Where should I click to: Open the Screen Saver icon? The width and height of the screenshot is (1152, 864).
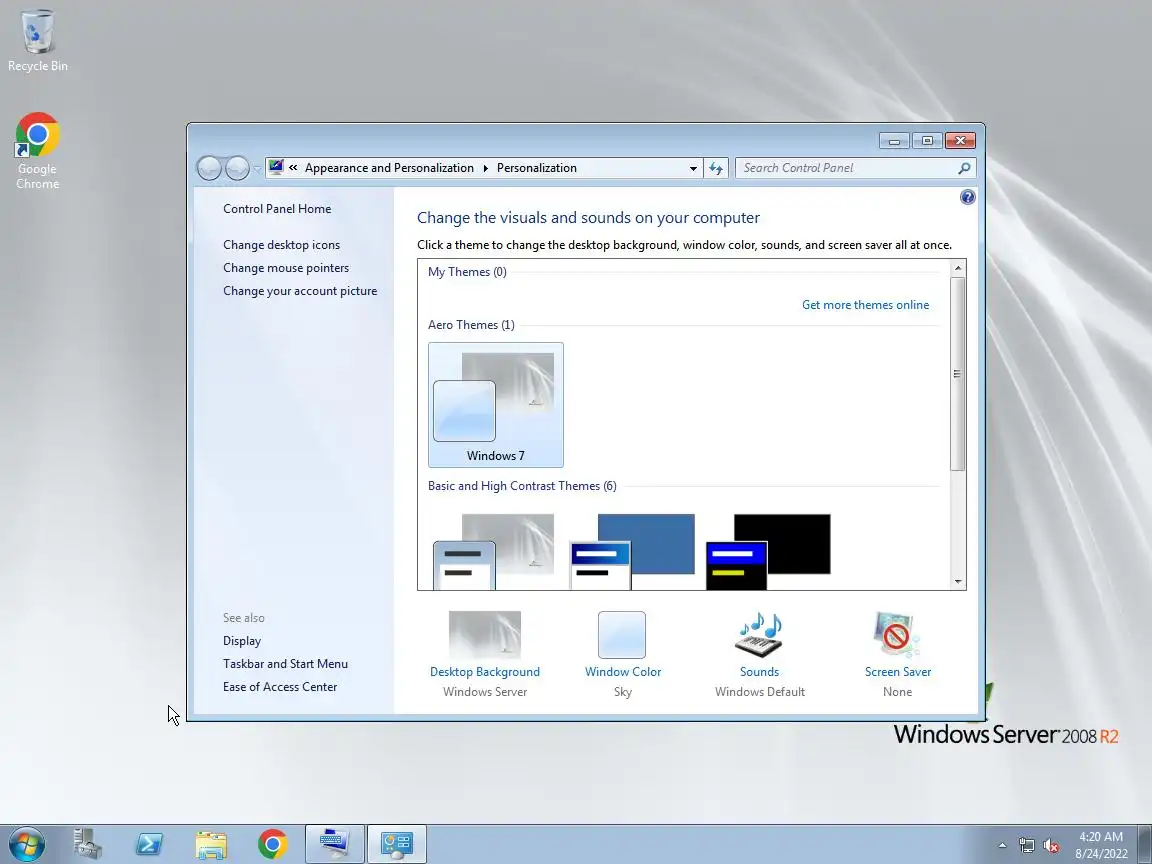[x=897, y=635]
